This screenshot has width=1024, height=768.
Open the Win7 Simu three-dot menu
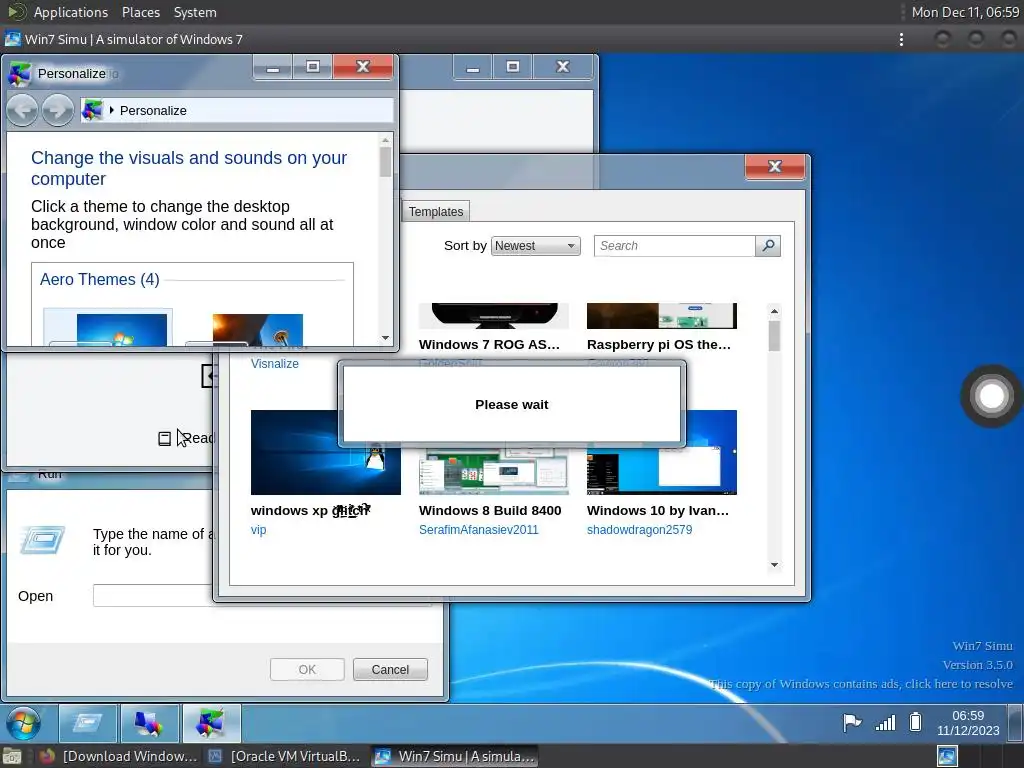[901, 40]
